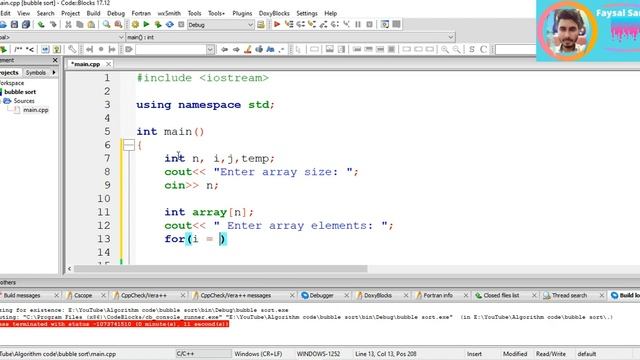Rebuild the project
The width and height of the screenshot is (640, 360).
(x=169, y=24)
